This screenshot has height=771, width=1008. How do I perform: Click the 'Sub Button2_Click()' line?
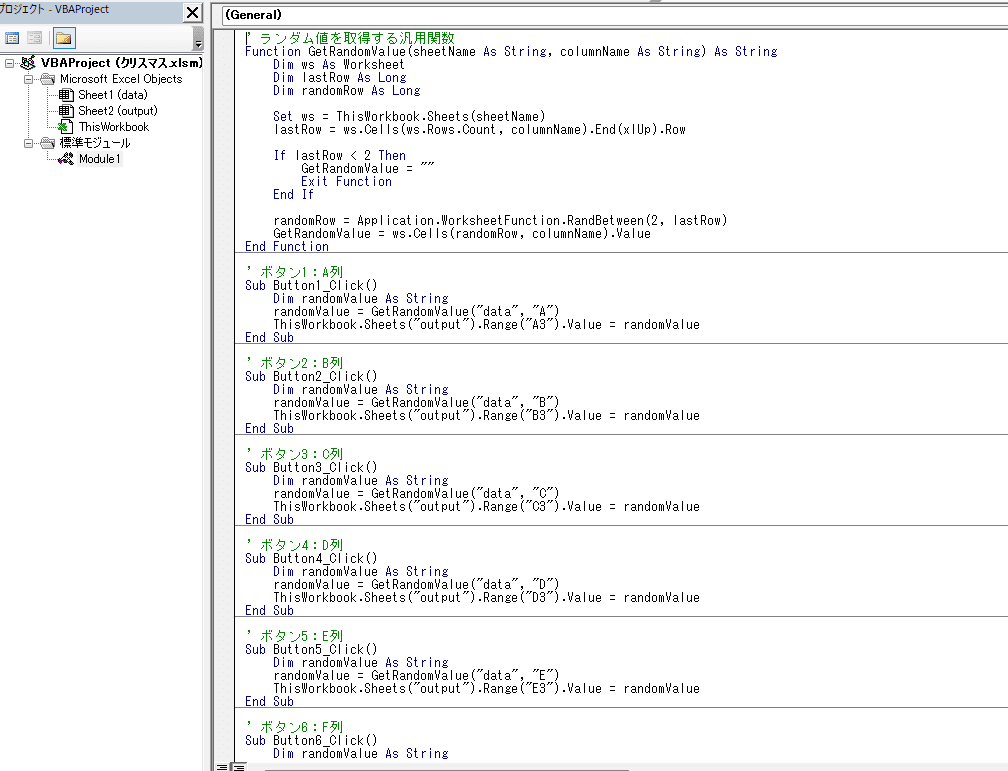coord(311,377)
